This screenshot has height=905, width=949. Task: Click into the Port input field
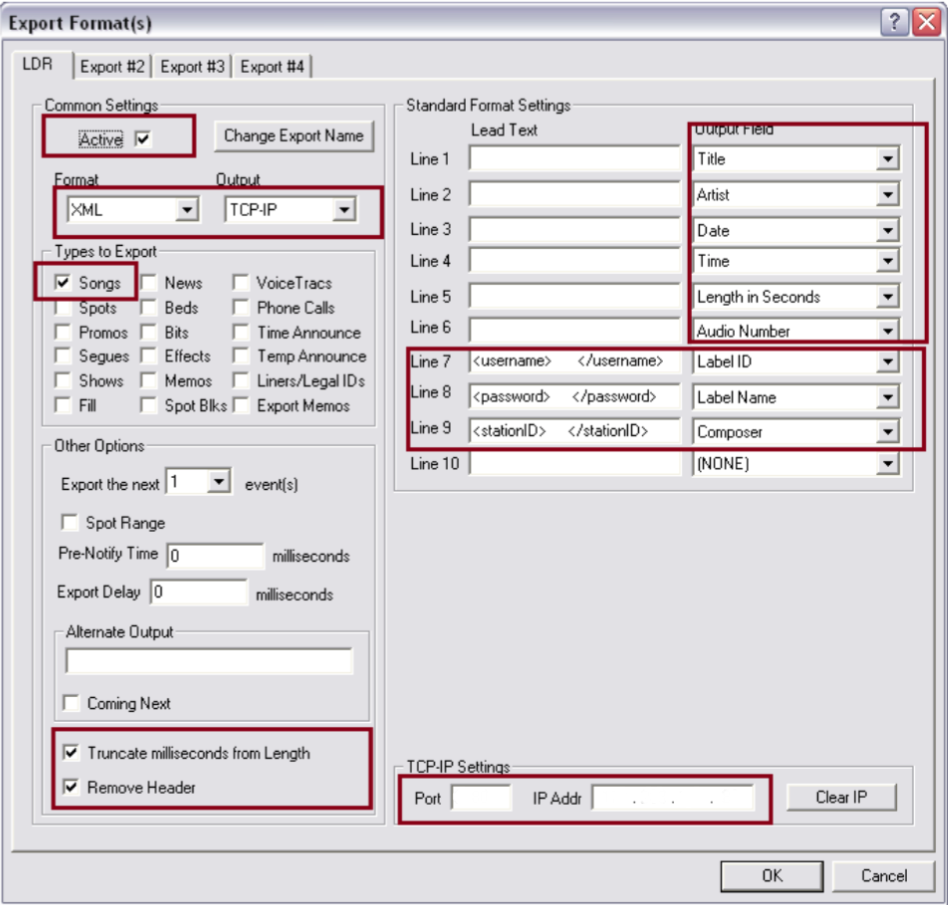click(481, 798)
